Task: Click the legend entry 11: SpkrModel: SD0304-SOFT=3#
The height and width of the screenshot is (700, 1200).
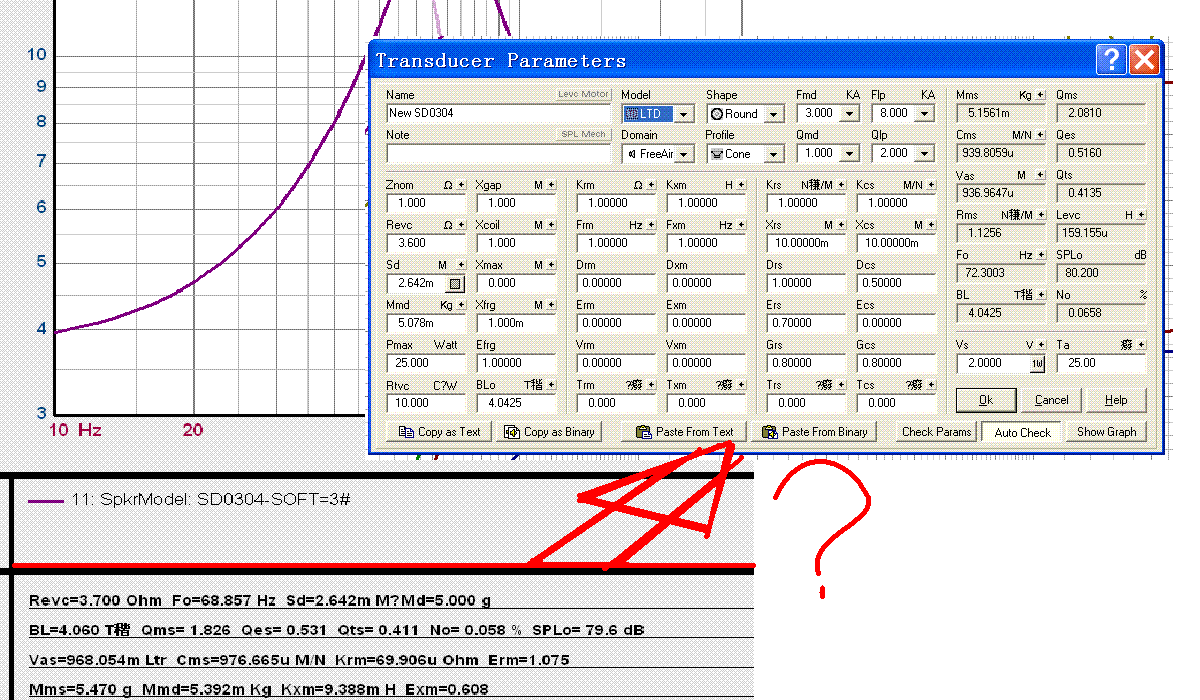Action: pyautogui.click(x=190, y=498)
